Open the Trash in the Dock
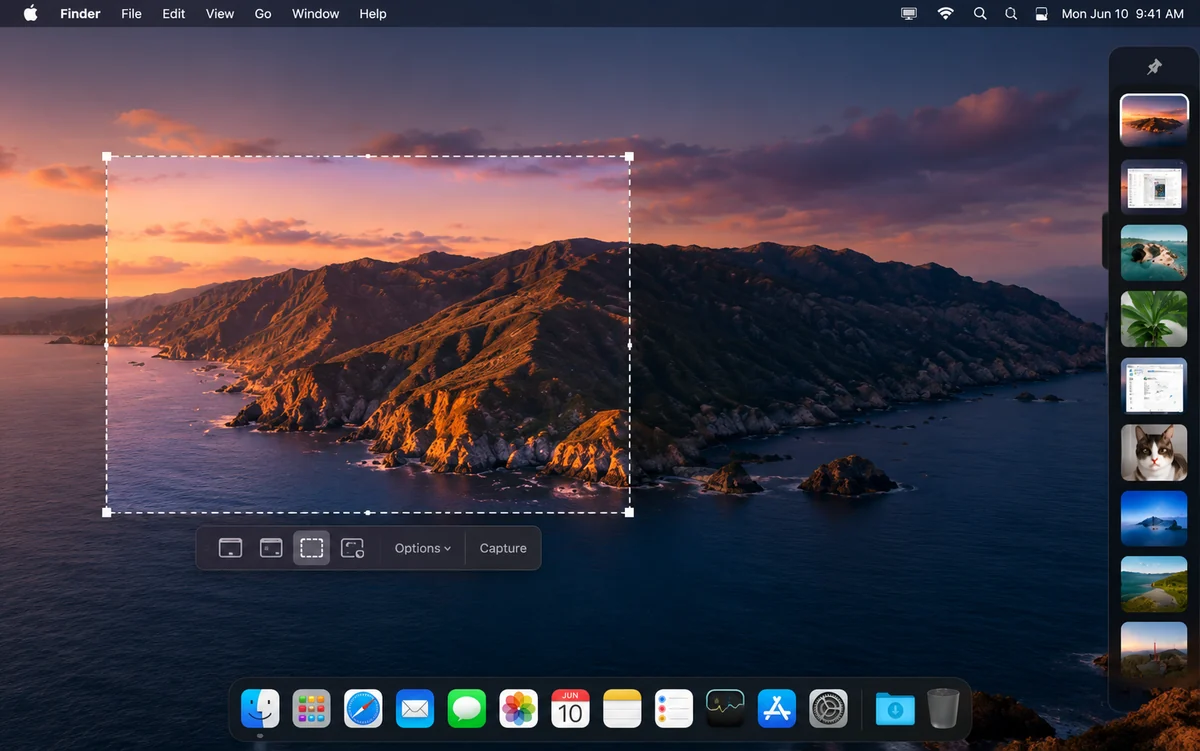Screen dimensions: 1200x751 pyautogui.click(x=943, y=709)
